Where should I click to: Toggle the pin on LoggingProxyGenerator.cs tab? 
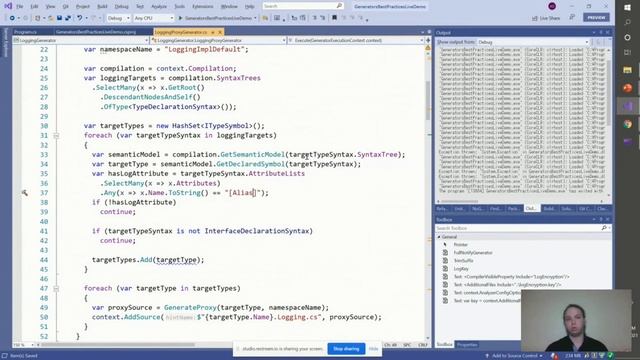(x=213, y=32)
